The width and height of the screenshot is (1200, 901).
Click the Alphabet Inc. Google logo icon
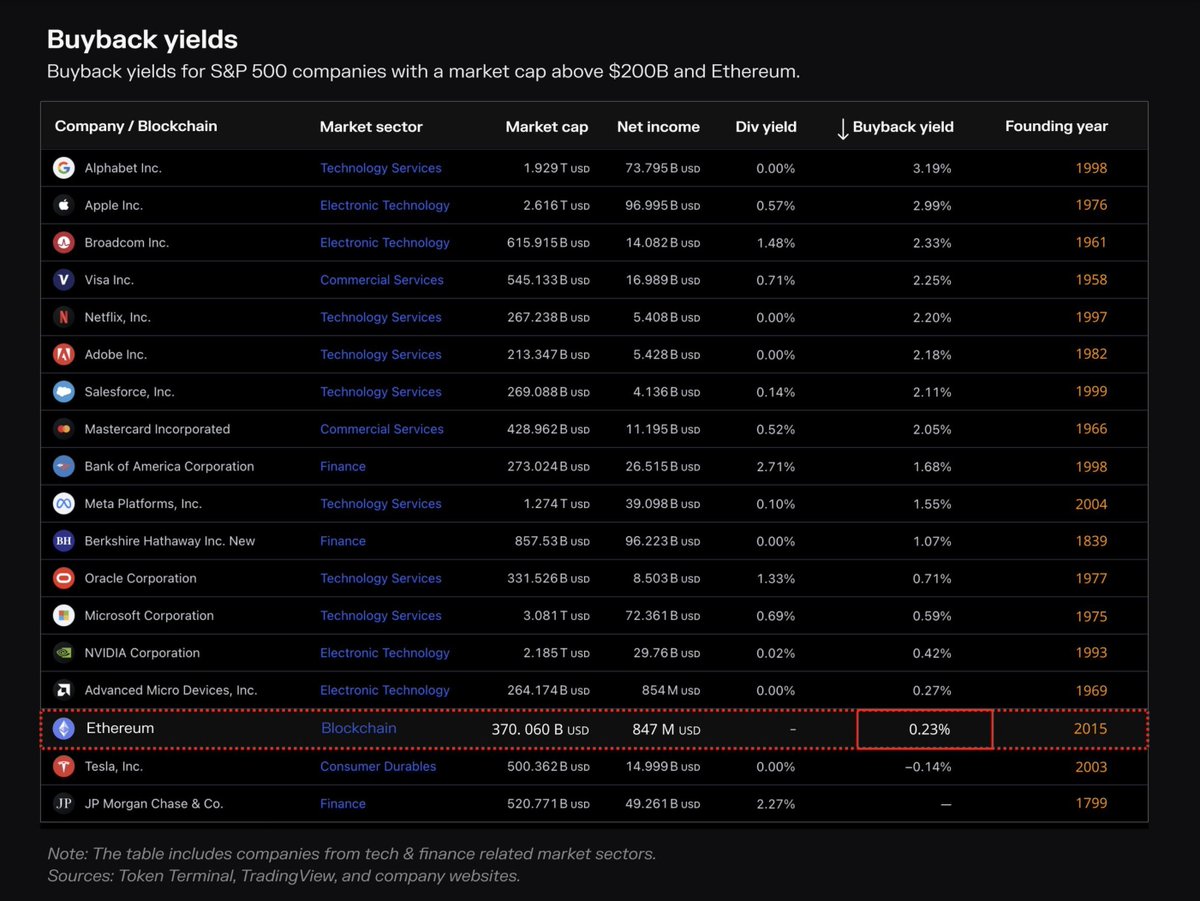[63, 168]
